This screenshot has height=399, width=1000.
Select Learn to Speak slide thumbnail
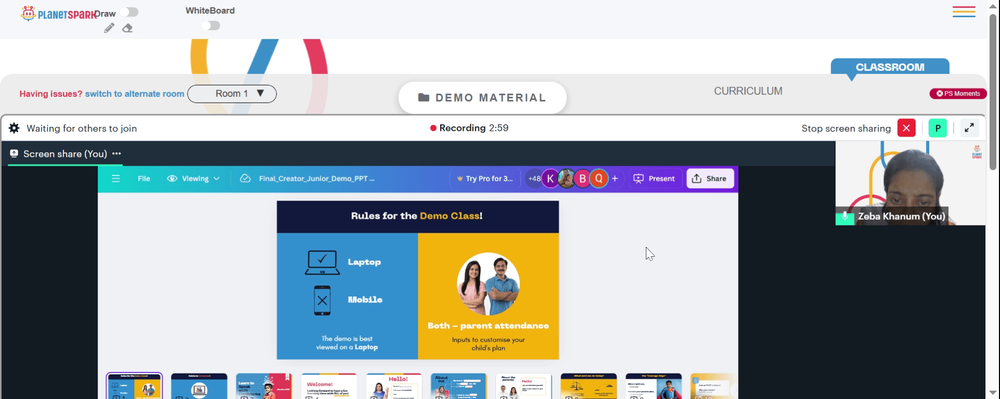click(x=264, y=386)
